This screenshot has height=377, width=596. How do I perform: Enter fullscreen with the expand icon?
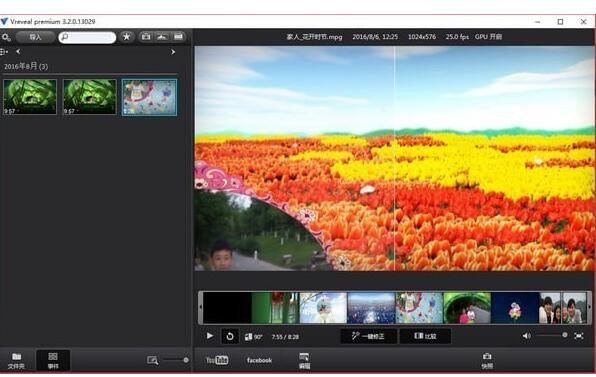tap(579, 336)
